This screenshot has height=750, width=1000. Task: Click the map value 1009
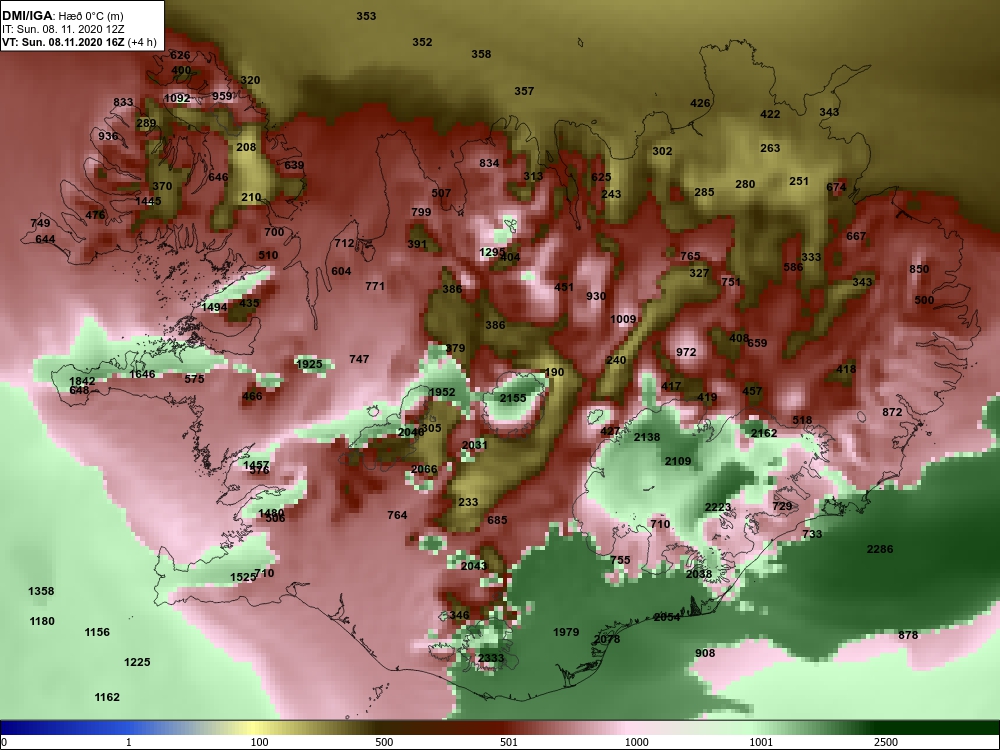[x=623, y=320]
